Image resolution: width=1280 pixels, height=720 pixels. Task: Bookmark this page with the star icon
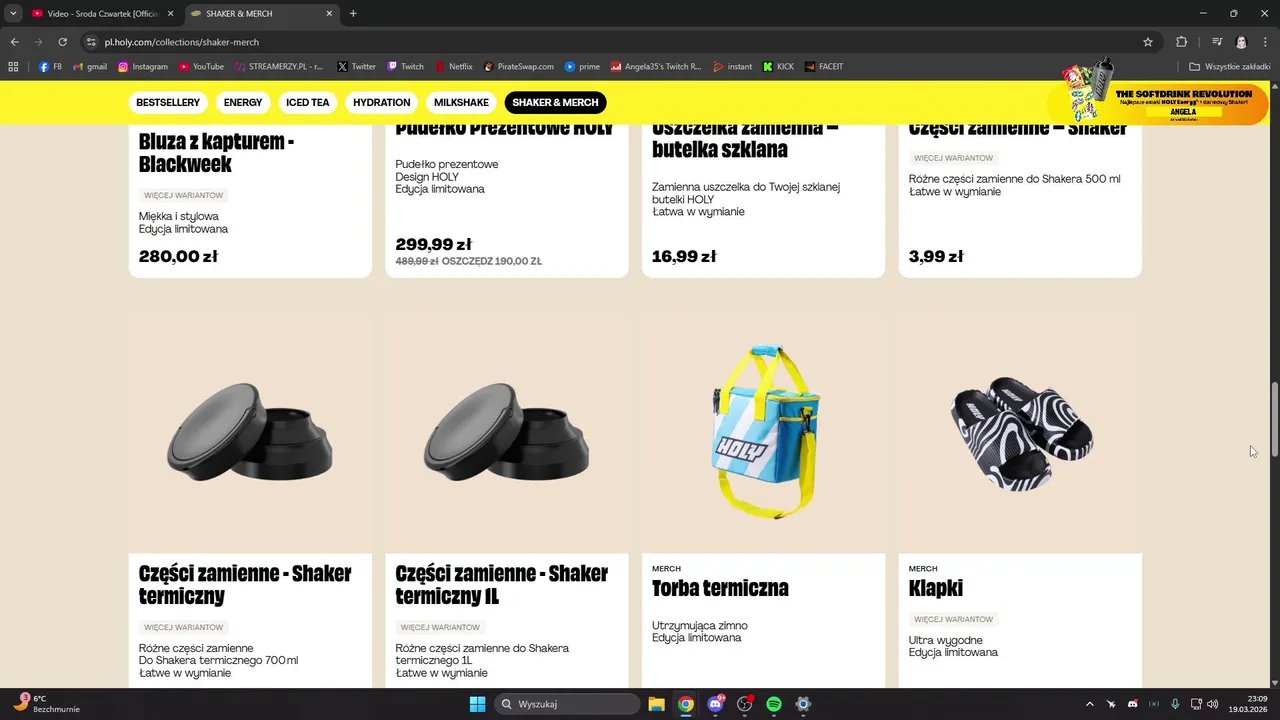click(1148, 42)
